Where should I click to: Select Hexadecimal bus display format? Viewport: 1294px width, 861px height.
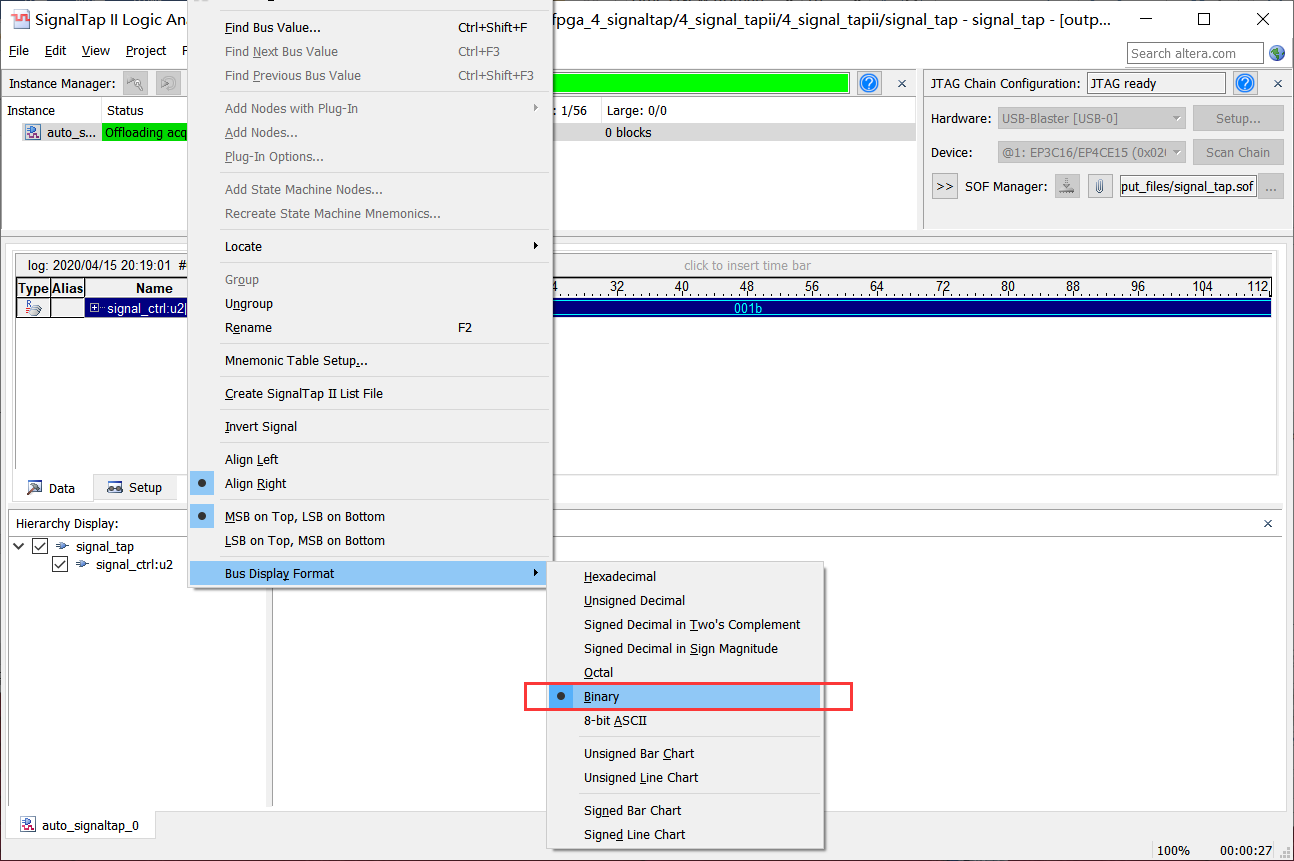coord(620,577)
